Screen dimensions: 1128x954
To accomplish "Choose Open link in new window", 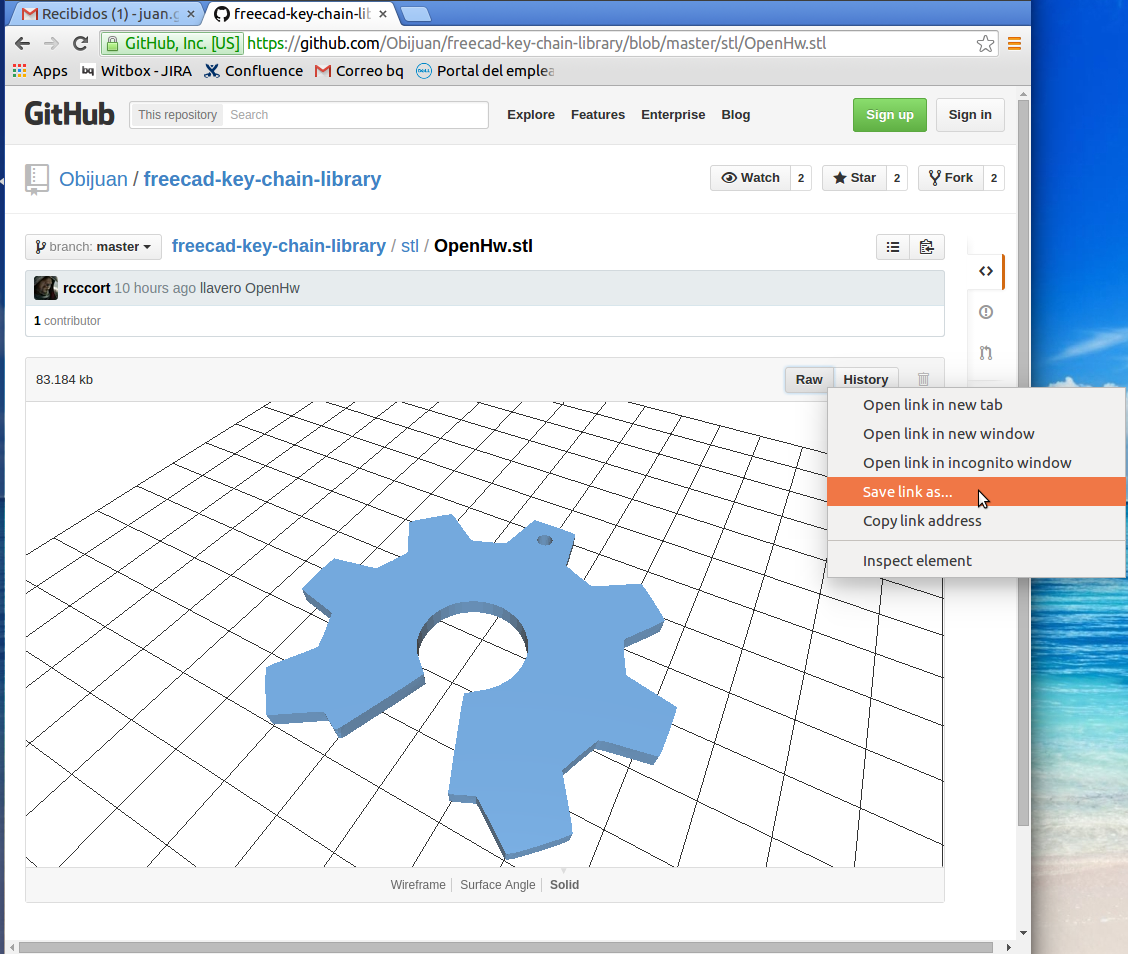I will (x=977, y=434).
